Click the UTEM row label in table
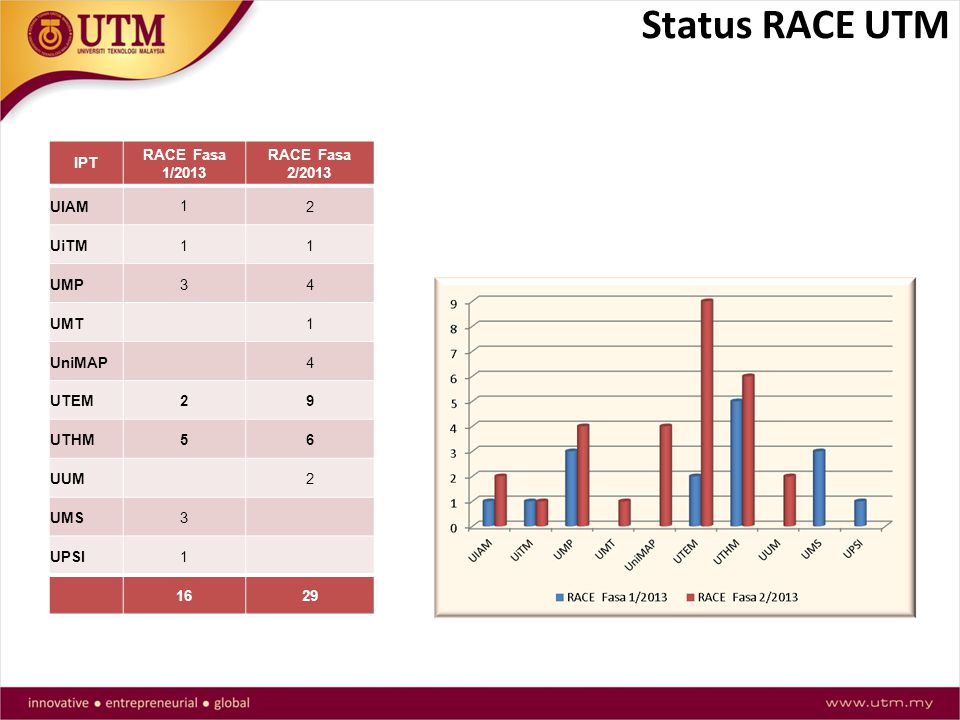Screen dimensions: 960x720 click(72, 401)
